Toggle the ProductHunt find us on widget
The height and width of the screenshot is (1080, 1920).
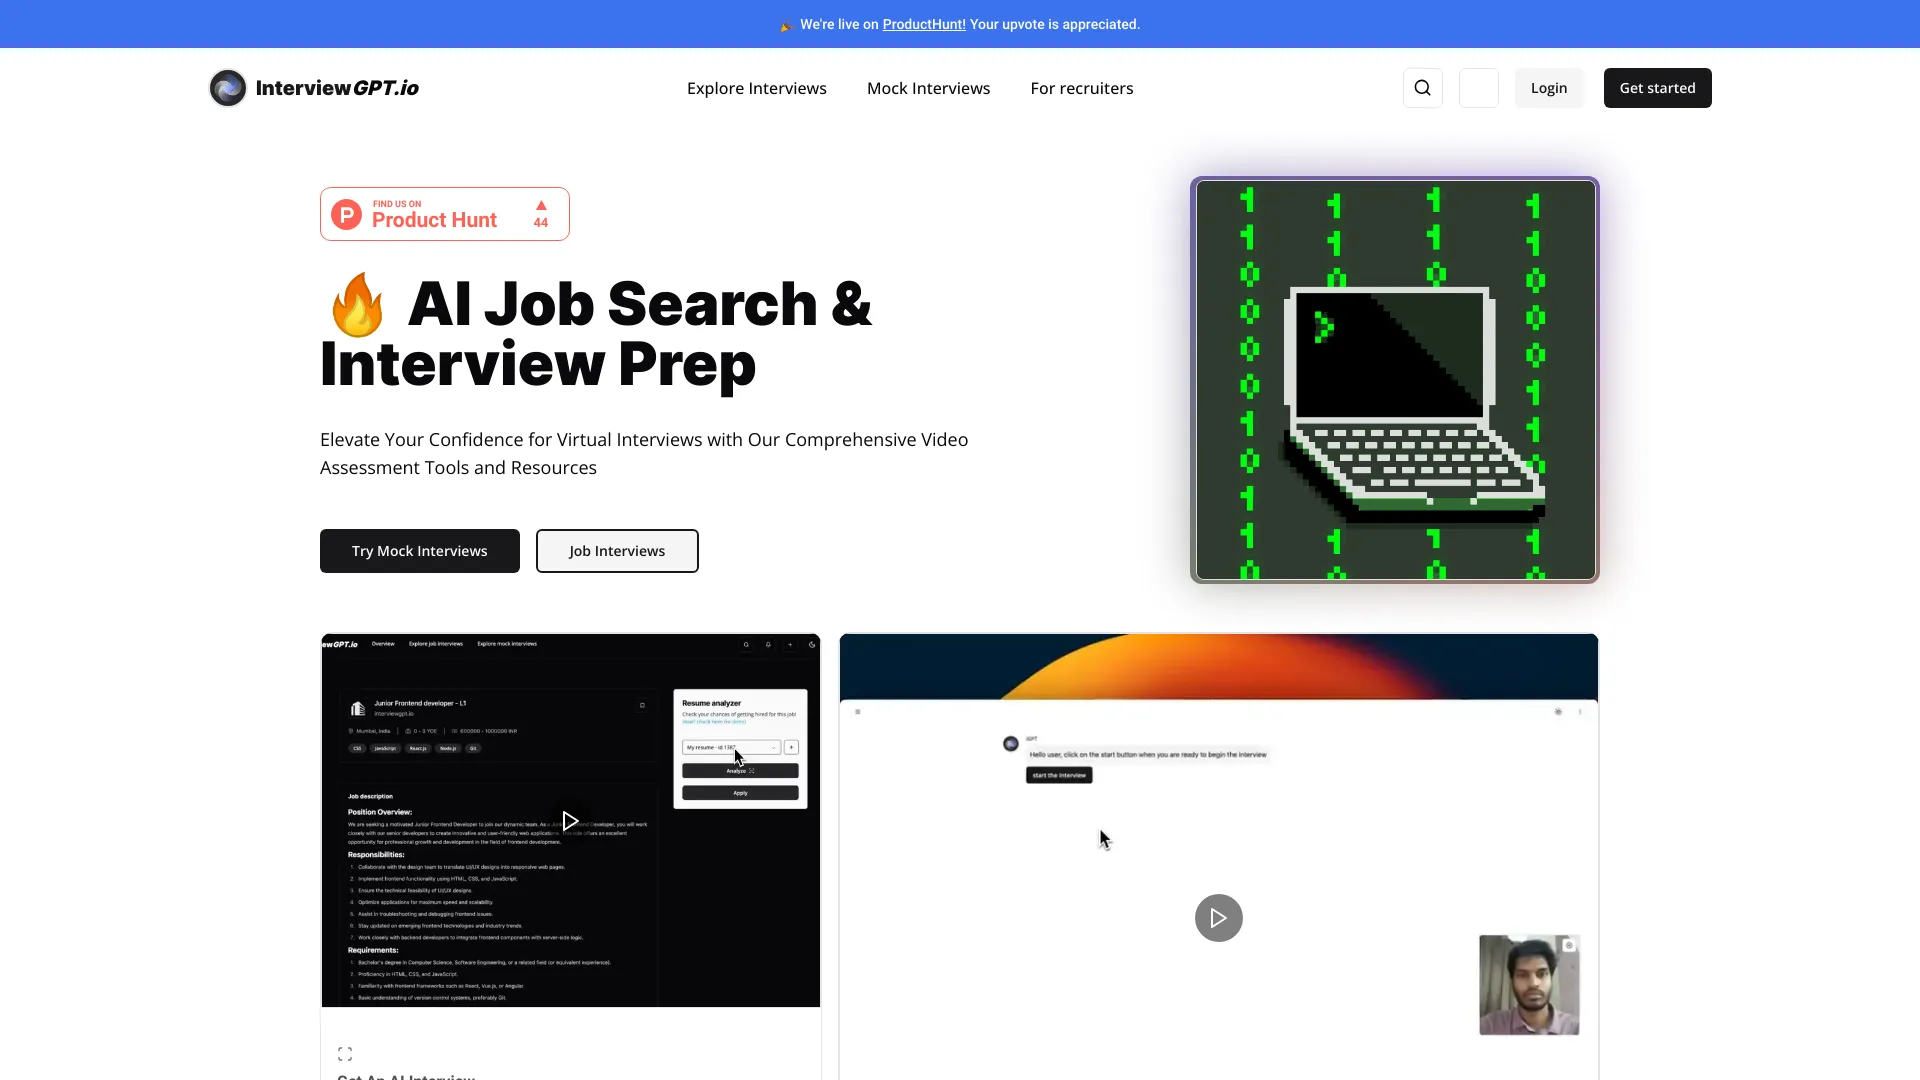(444, 214)
